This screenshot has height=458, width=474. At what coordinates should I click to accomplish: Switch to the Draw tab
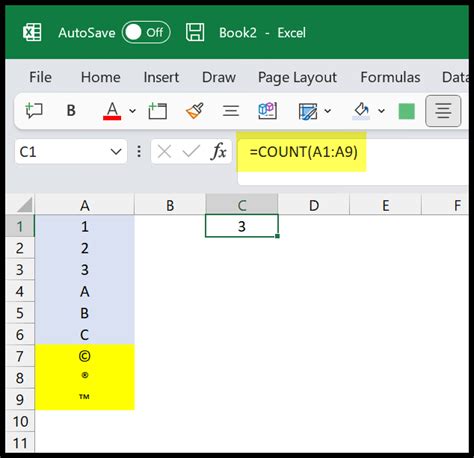[219, 77]
